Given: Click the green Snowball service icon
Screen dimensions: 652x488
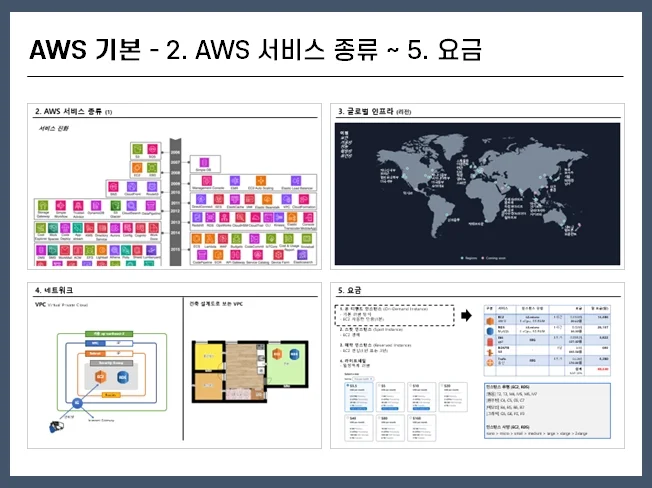Looking at the screenshot, I should [x=307, y=239].
